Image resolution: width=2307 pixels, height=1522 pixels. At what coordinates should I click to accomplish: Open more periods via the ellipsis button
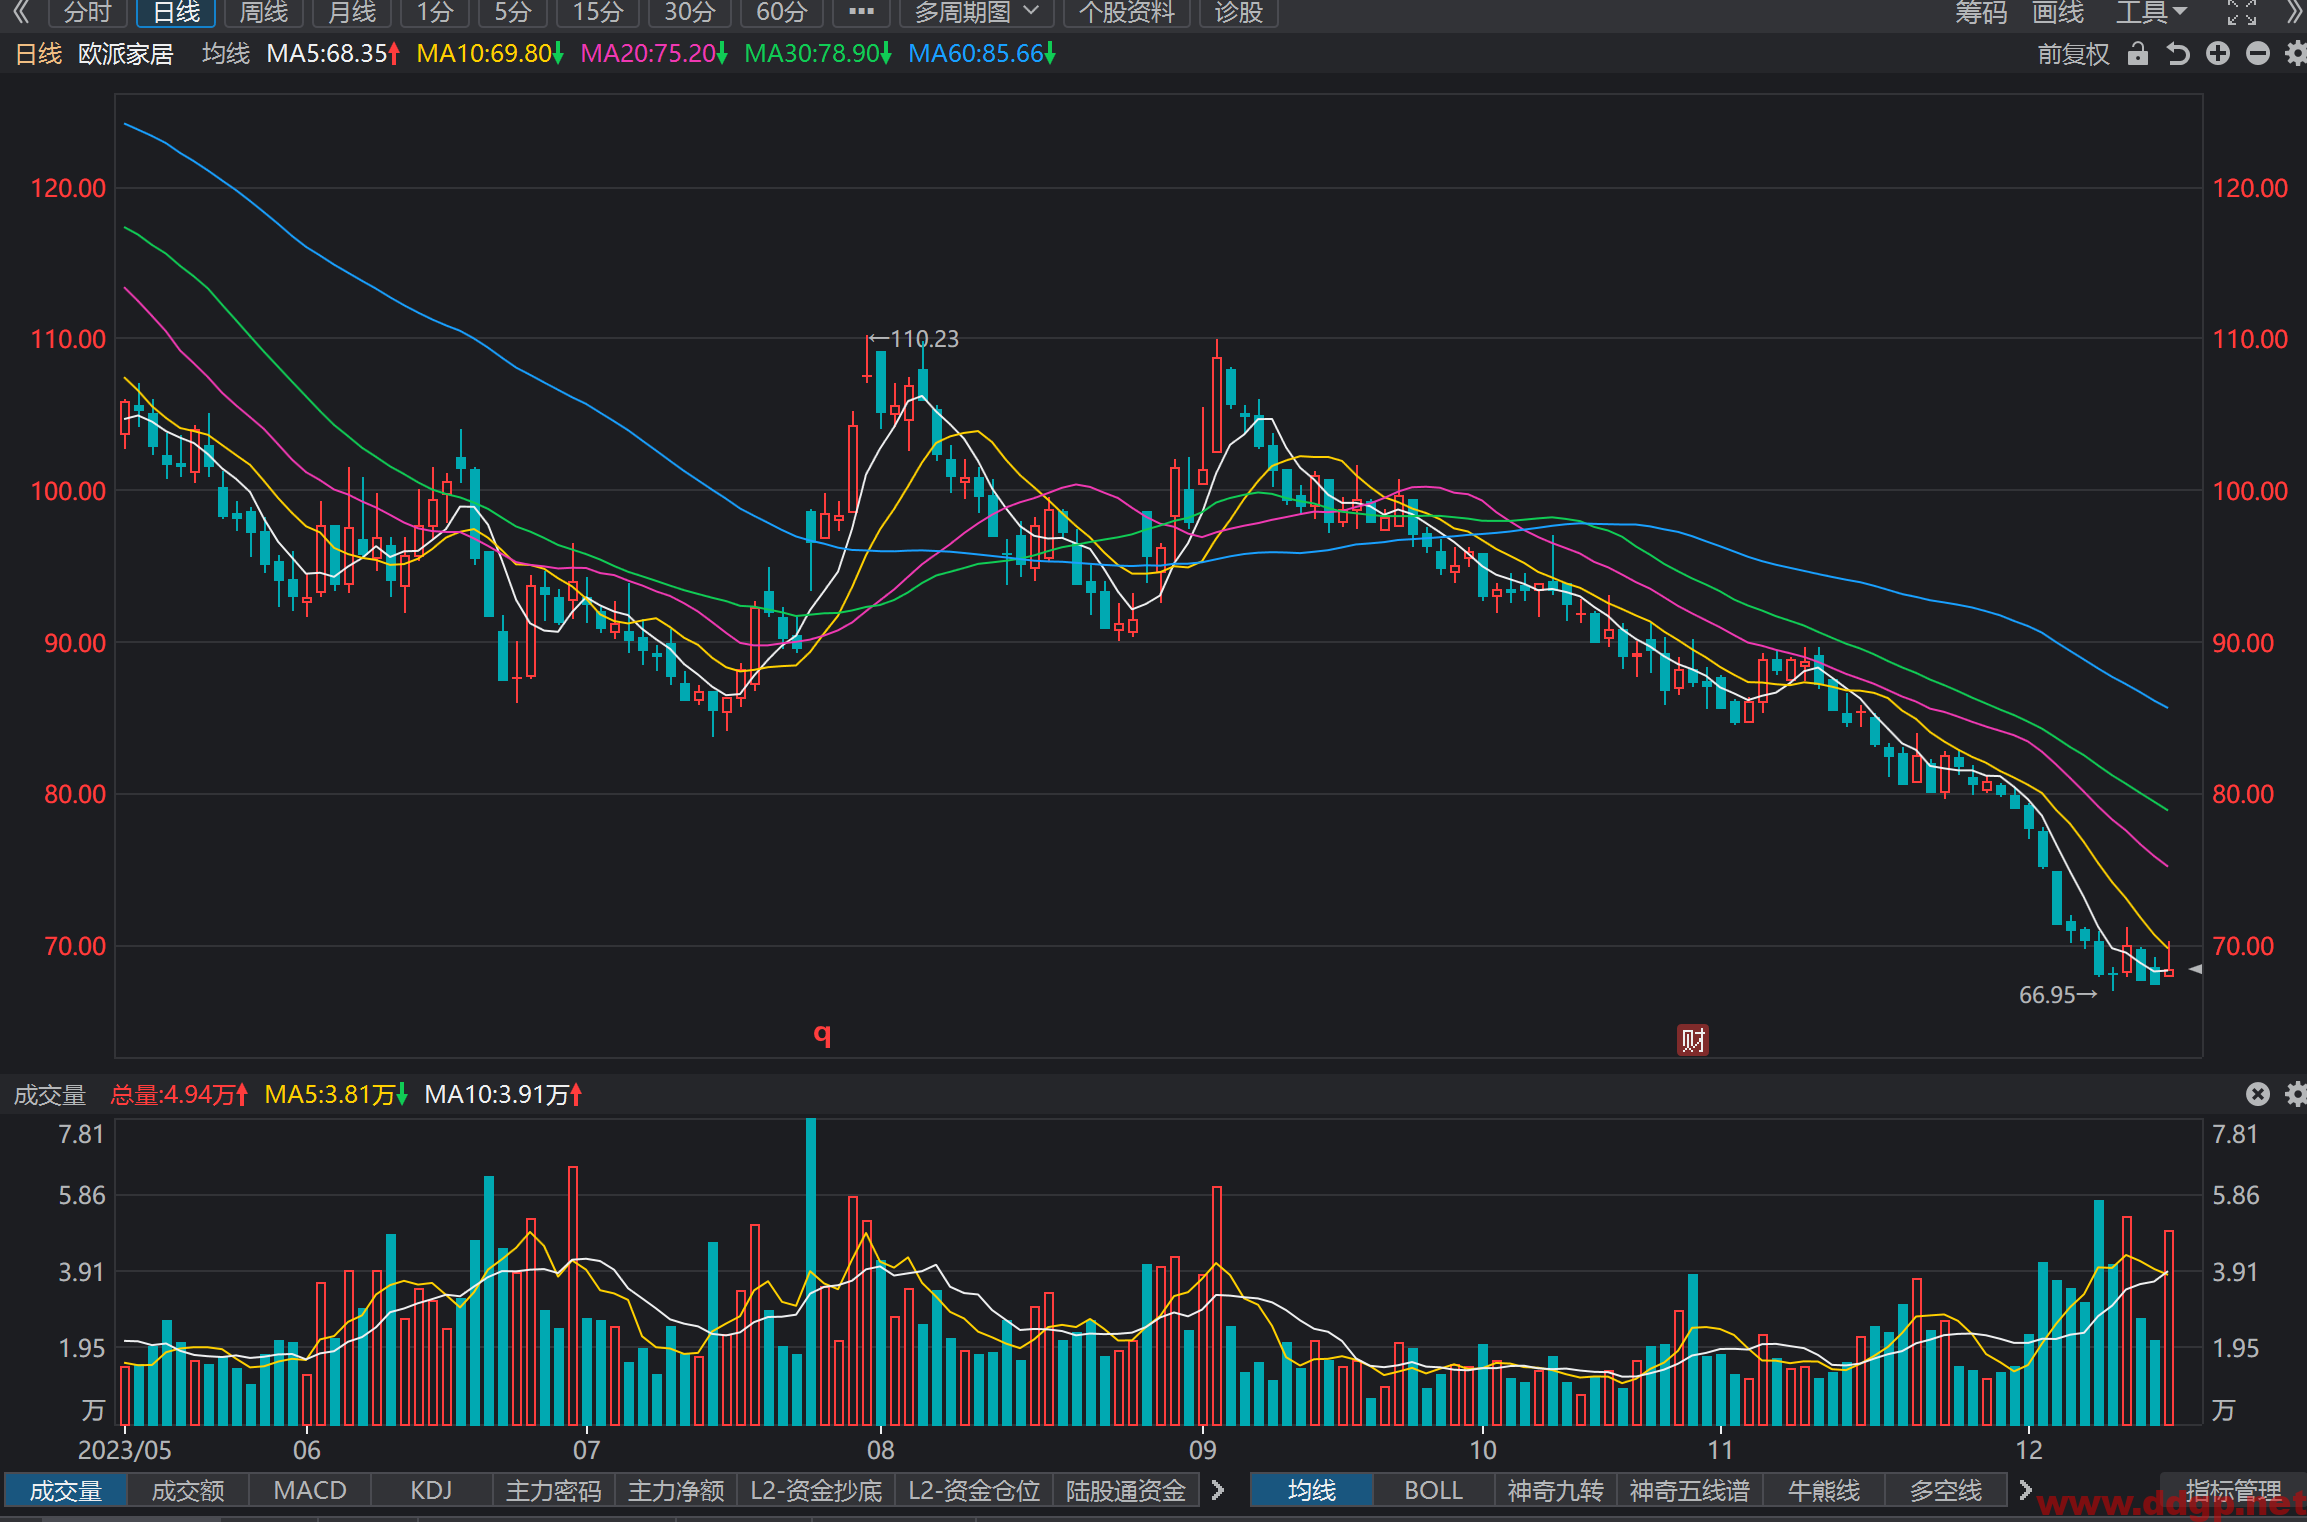861,12
